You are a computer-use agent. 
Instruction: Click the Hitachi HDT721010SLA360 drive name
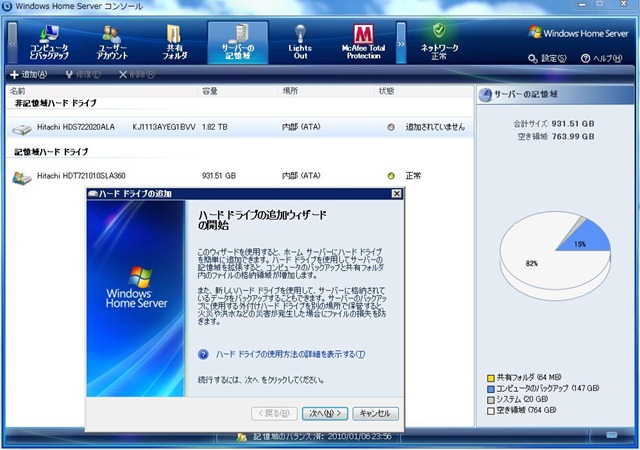81,176
